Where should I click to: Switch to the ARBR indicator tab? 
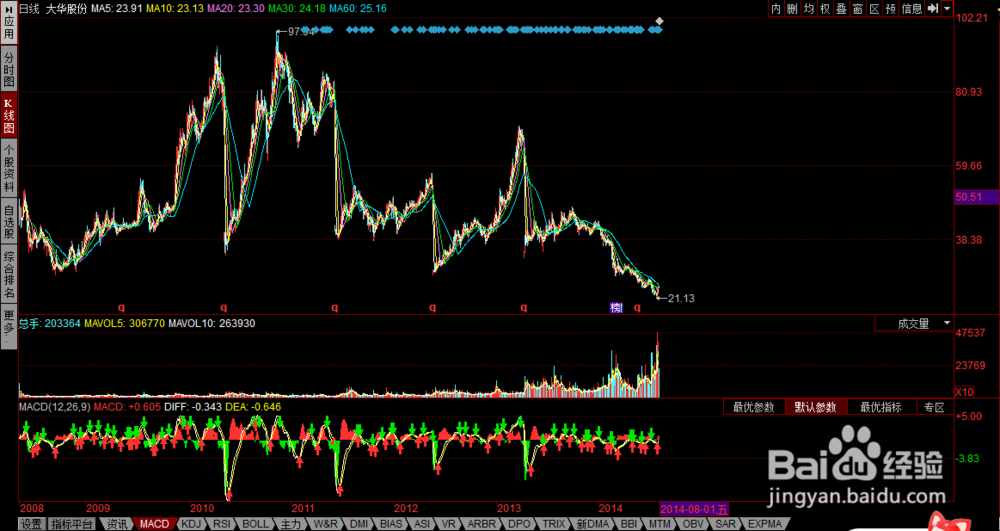click(x=482, y=525)
